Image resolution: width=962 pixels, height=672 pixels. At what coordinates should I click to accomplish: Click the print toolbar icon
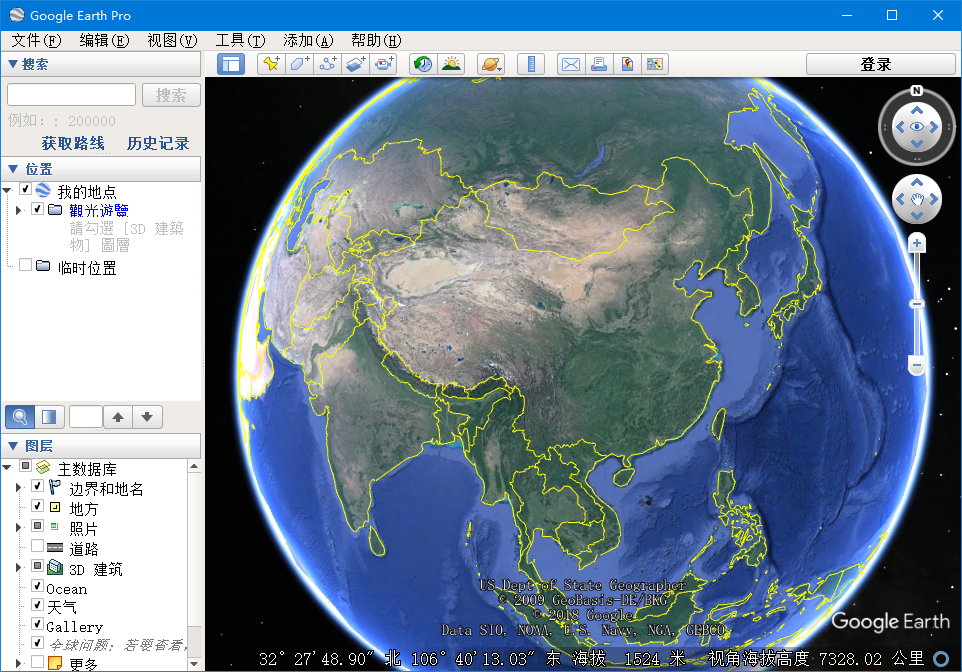[x=599, y=64]
